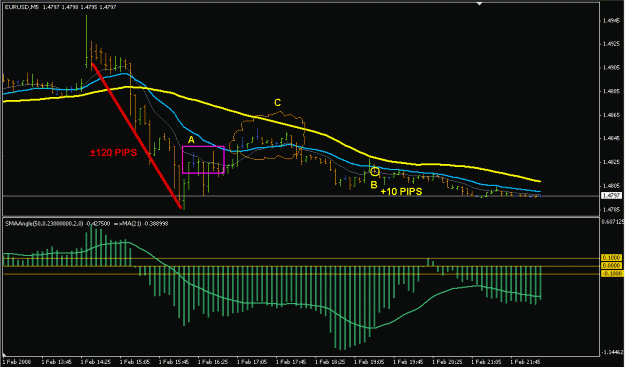Select the letter A label above magenta rectangle
This screenshot has width=625, height=367.
point(191,140)
